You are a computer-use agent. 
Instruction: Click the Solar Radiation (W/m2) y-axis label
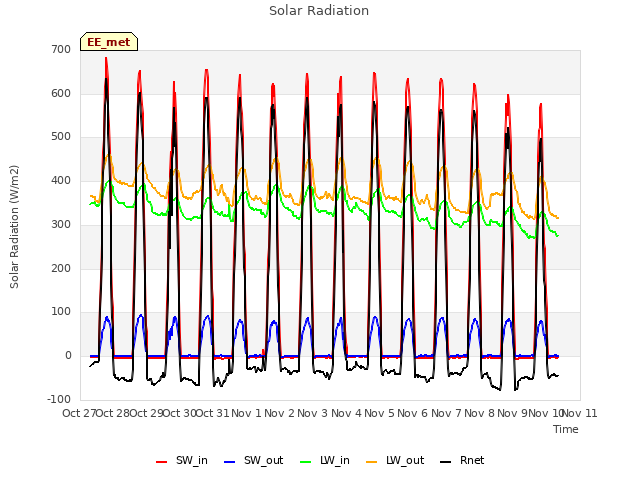(14, 227)
